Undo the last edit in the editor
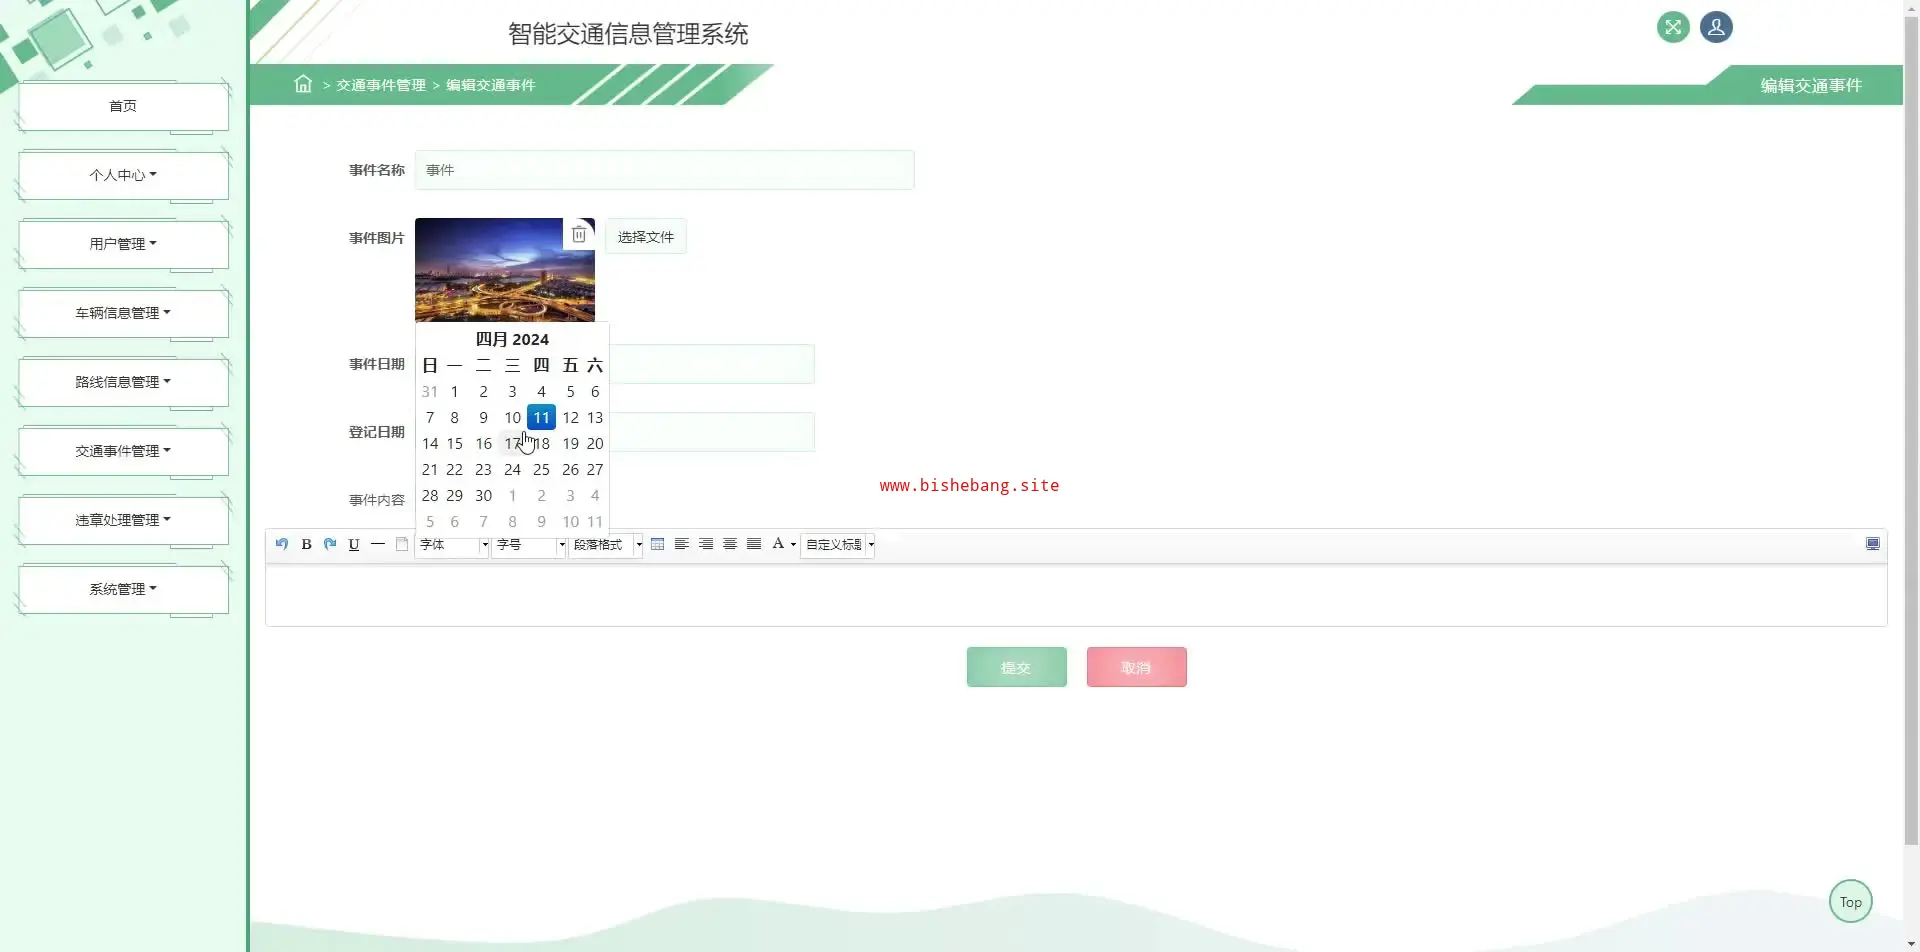Viewport: 1920px width, 952px height. [282, 544]
